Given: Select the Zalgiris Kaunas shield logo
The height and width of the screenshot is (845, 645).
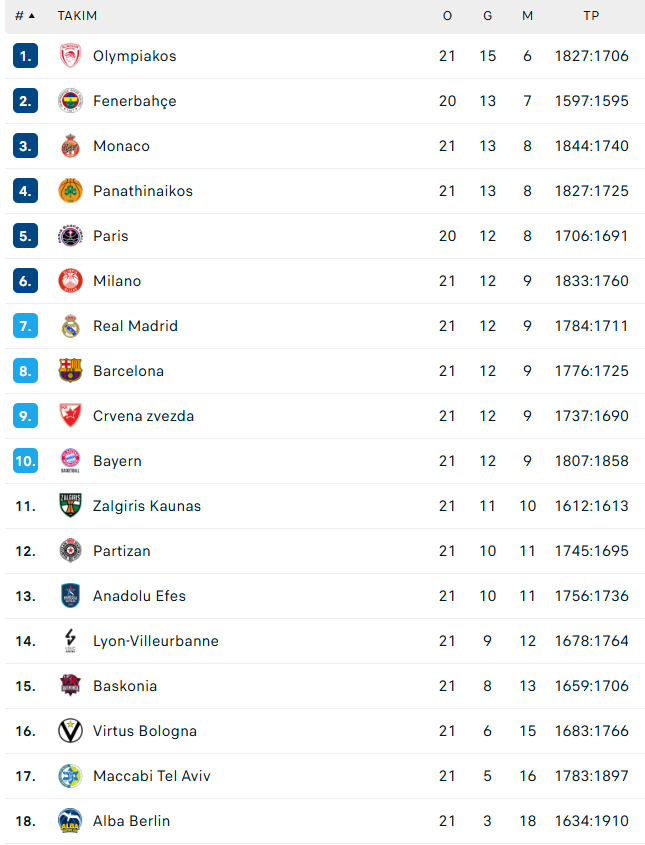Looking at the screenshot, I should [70, 506].
